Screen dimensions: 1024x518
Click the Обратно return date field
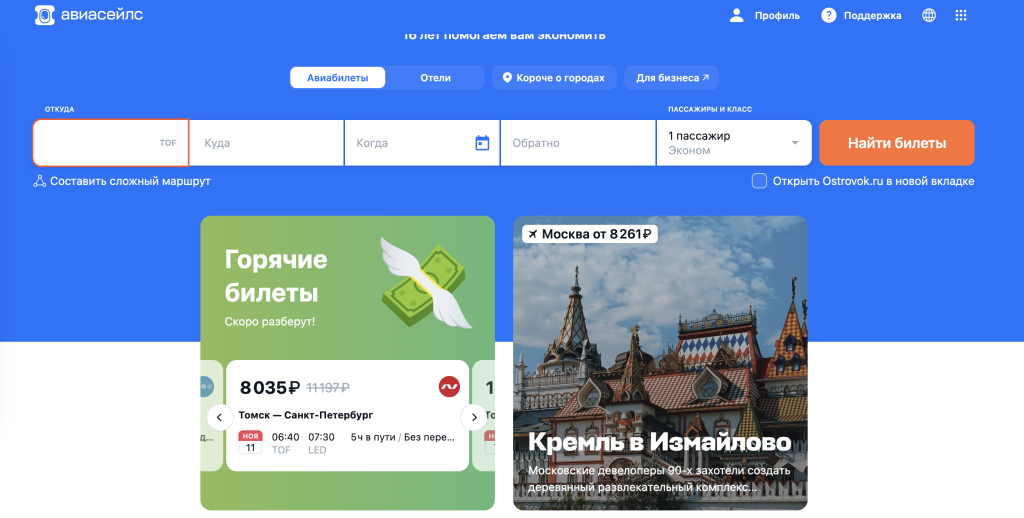[578, 142]
